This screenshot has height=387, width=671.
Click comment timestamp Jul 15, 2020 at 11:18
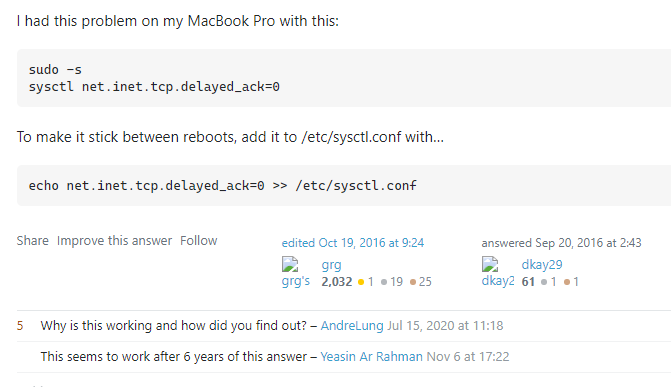tap(445, 326)
